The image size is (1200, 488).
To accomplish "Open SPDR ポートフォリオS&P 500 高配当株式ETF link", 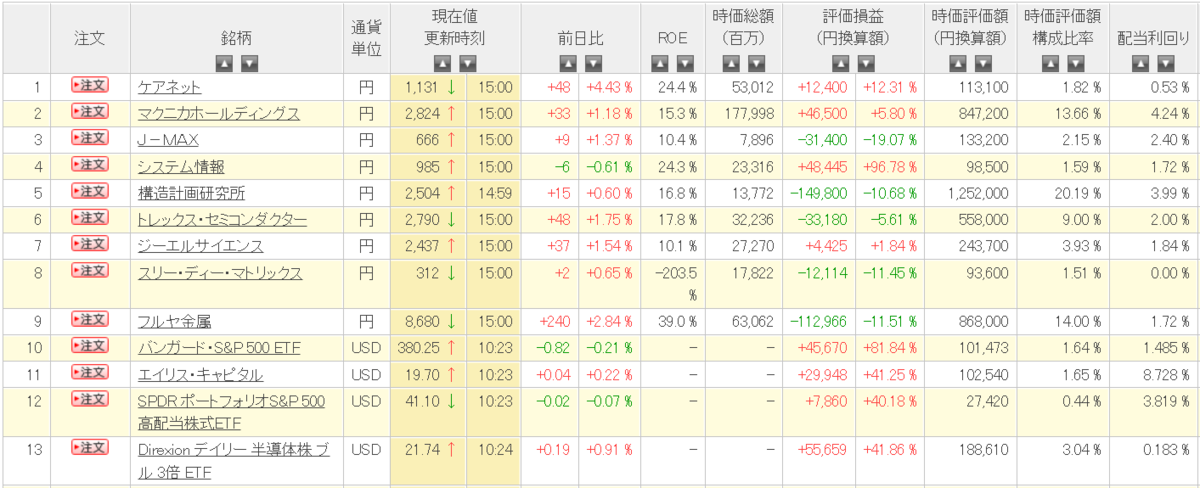I will [232, 411].
